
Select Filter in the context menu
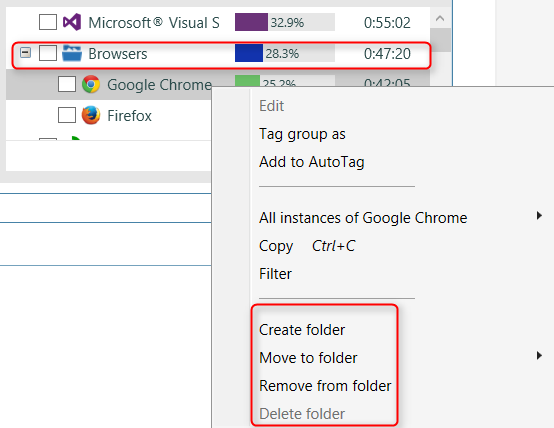tap(275, 274)
